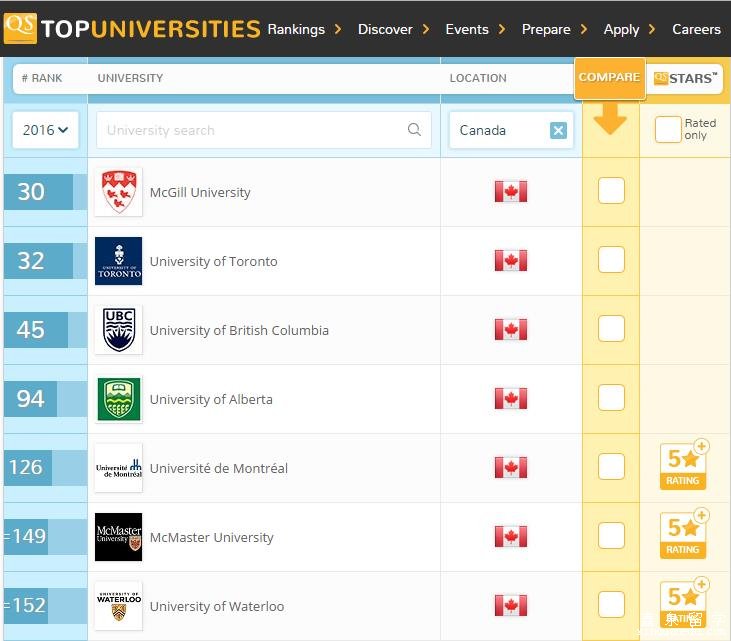Click the search magnifier icon

point(414,129)
